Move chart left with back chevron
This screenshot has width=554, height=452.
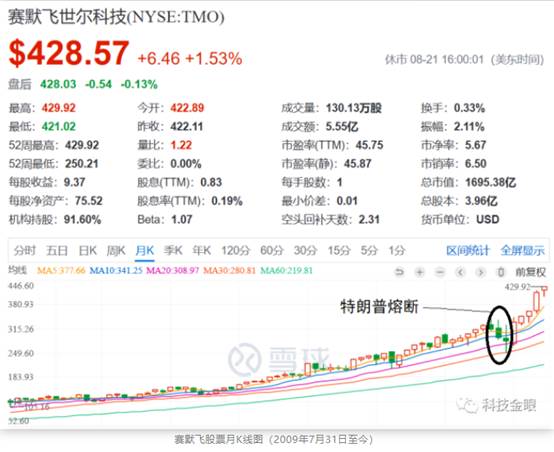click(460, 272)
